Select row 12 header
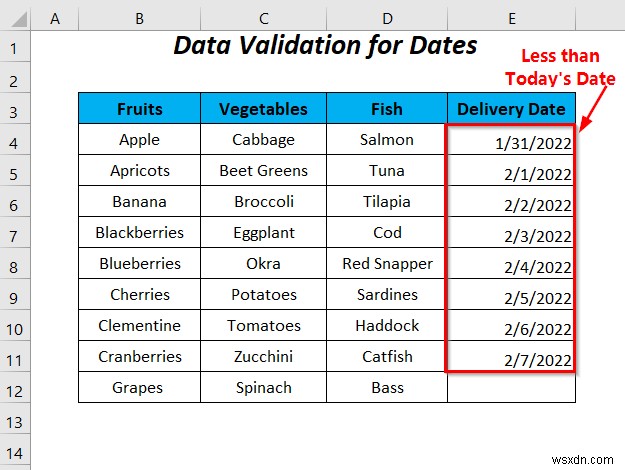Image resolution: width=625 pixels, height=470 pixels. click(14, 387)
